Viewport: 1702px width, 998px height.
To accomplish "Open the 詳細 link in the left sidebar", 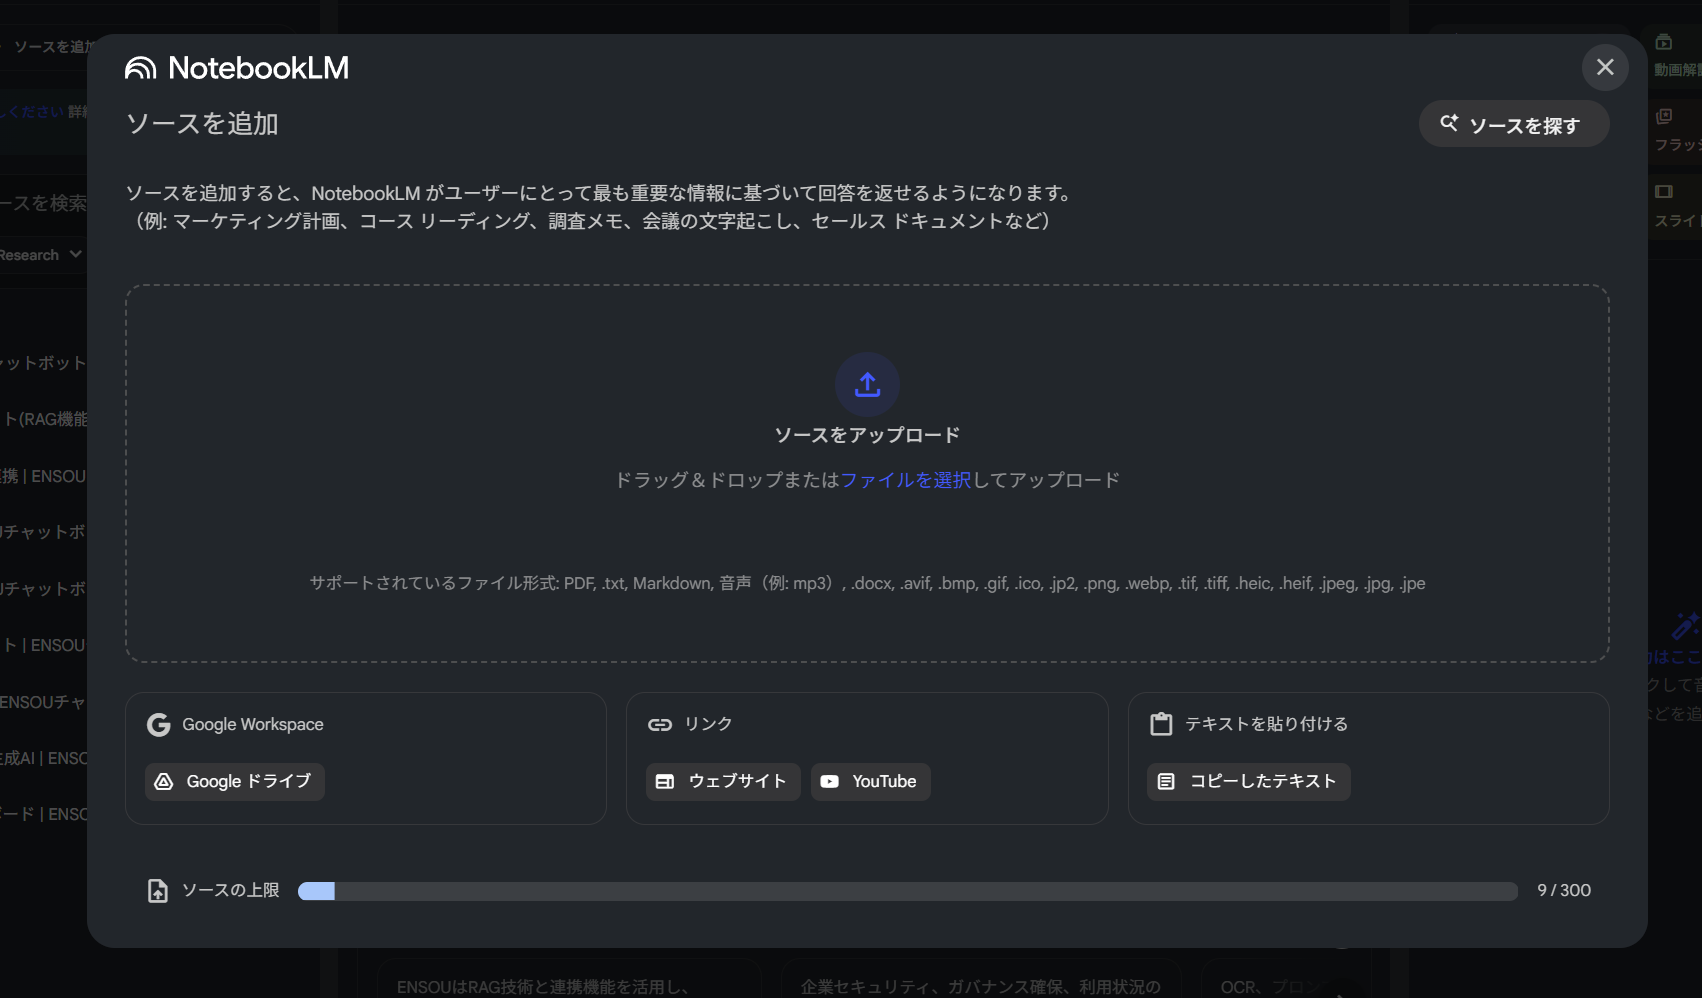I will tap(78, 111).
